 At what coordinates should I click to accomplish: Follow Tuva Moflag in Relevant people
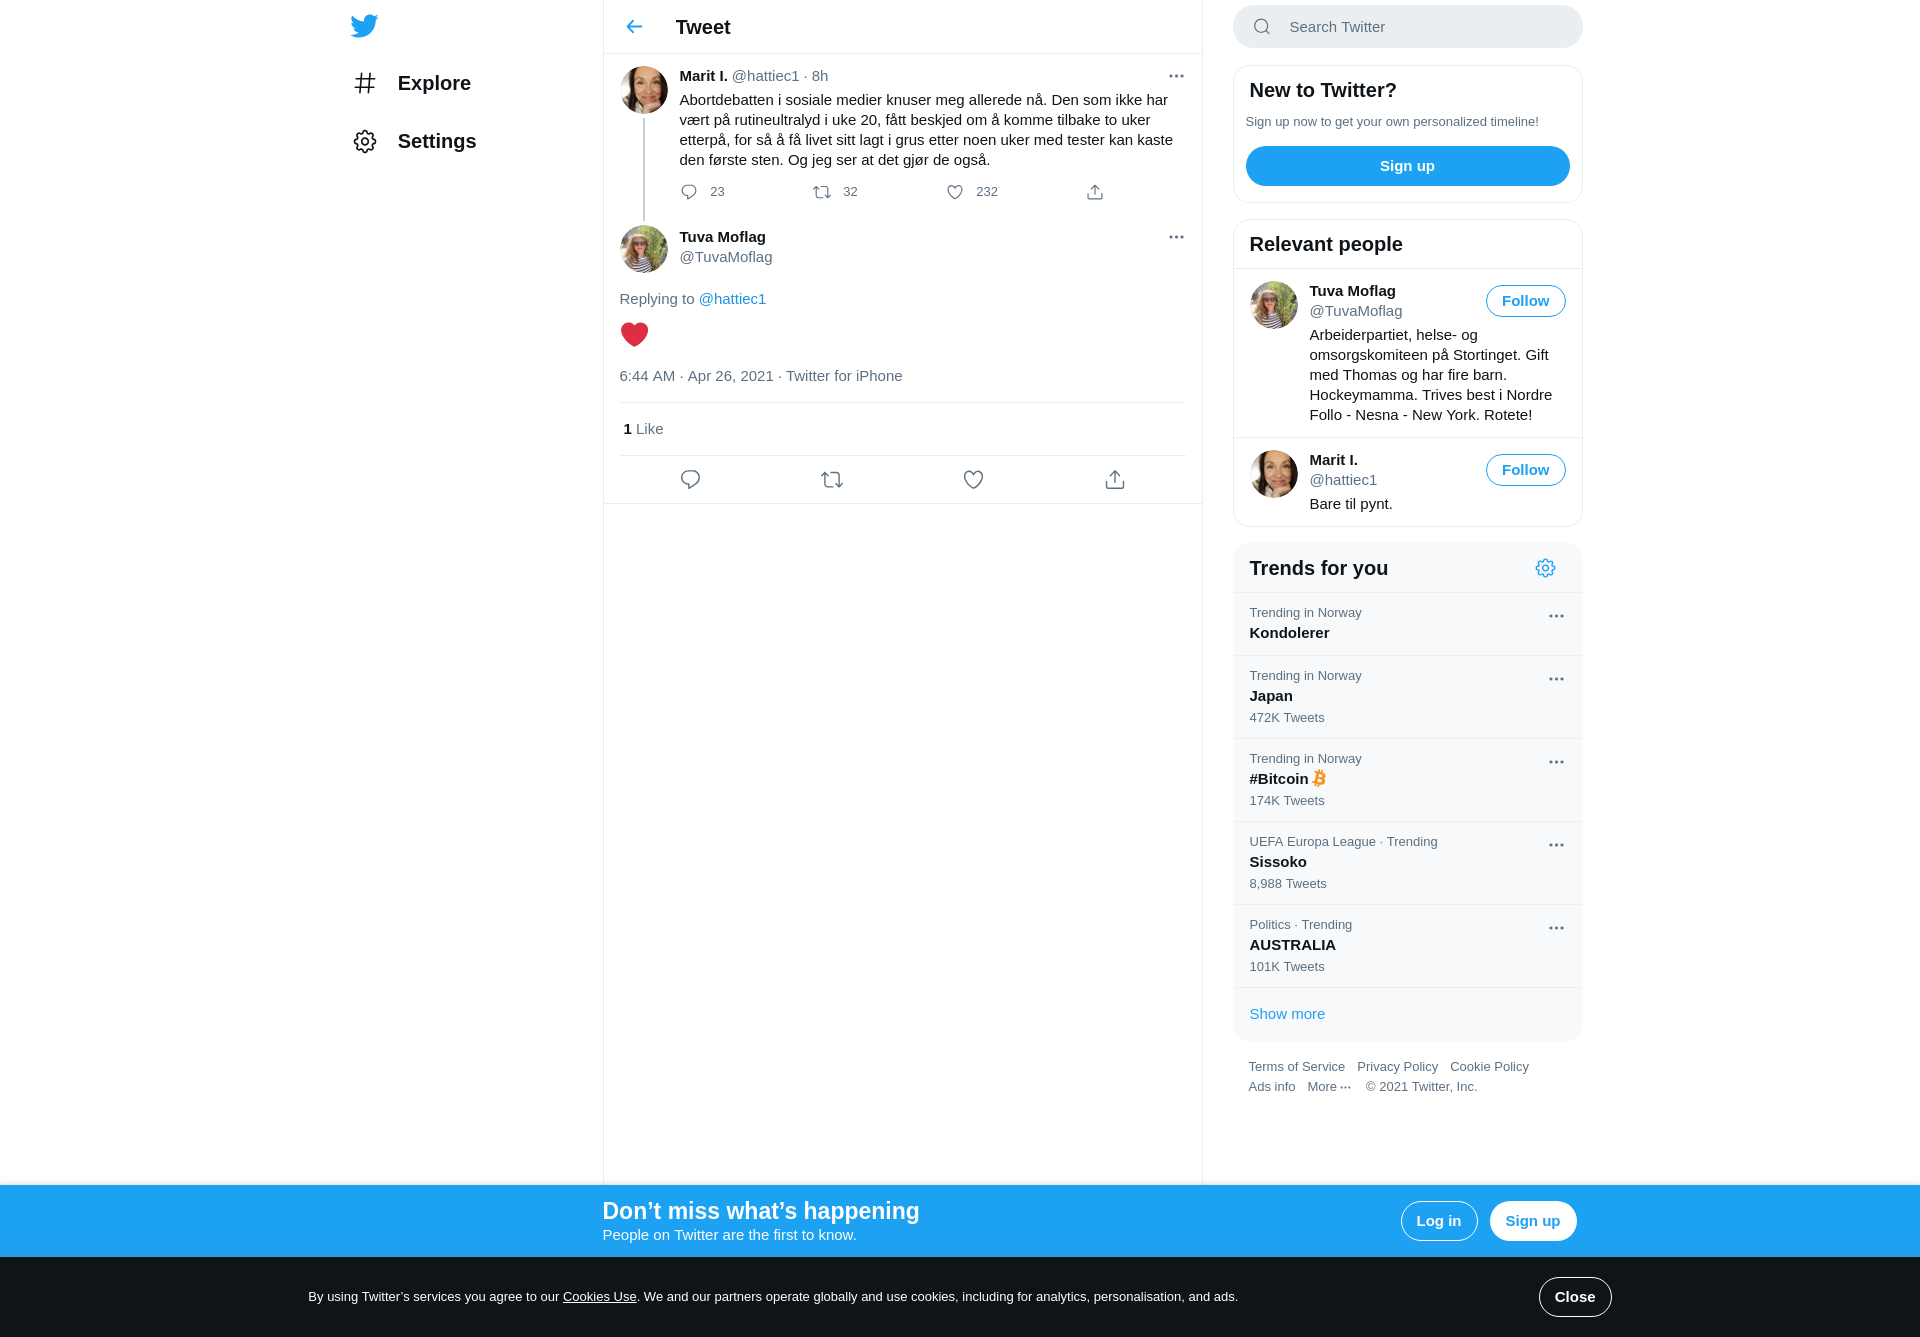coord(1525,301)
